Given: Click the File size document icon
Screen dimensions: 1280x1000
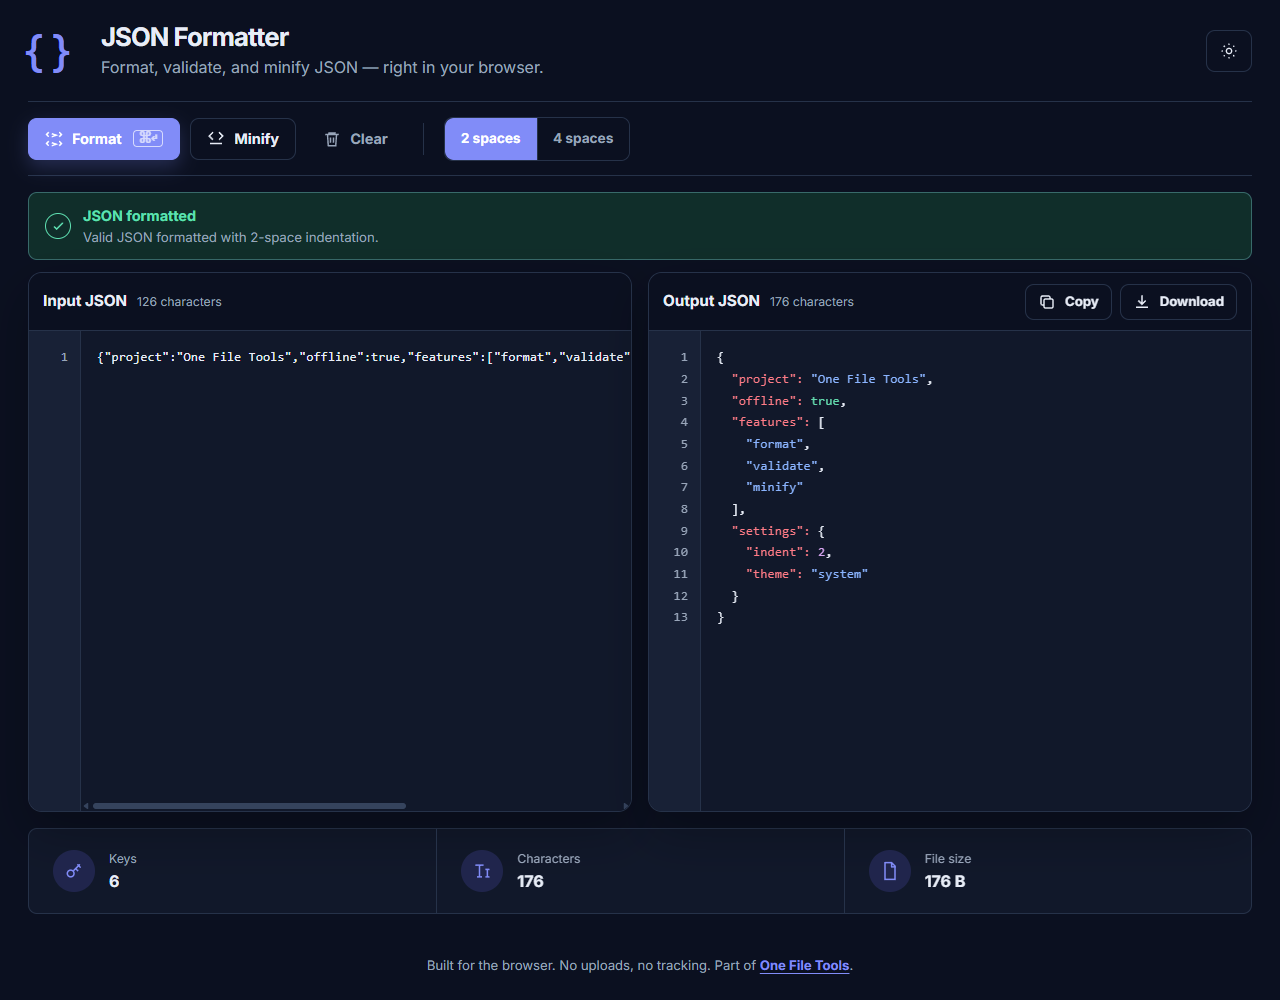Looking at the screenshot, I should pyautogui.click(x=890, y=871).
